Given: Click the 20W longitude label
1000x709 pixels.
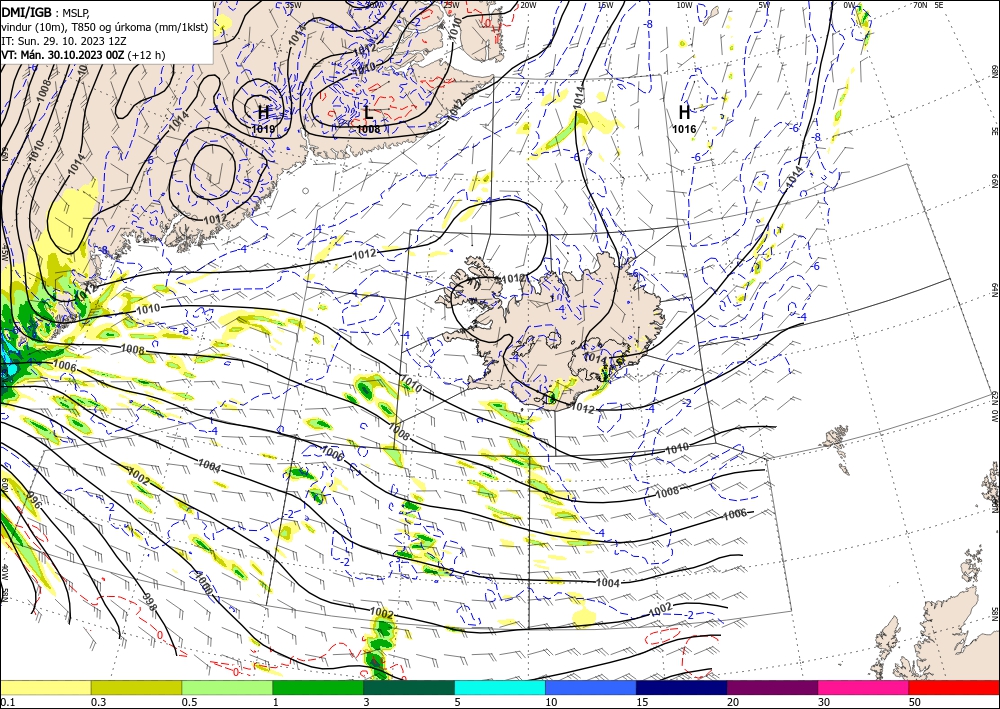Looking at the screenshot, I should pos(527,5).
